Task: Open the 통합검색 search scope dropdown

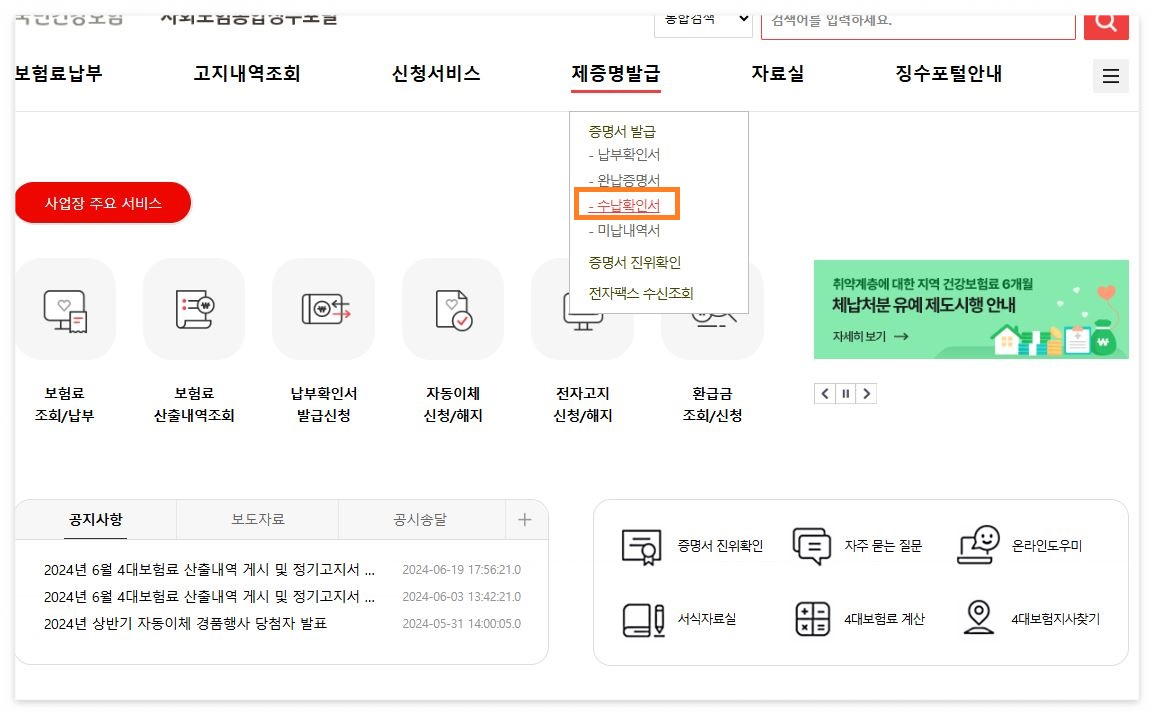Action: (x=703, y=20)
